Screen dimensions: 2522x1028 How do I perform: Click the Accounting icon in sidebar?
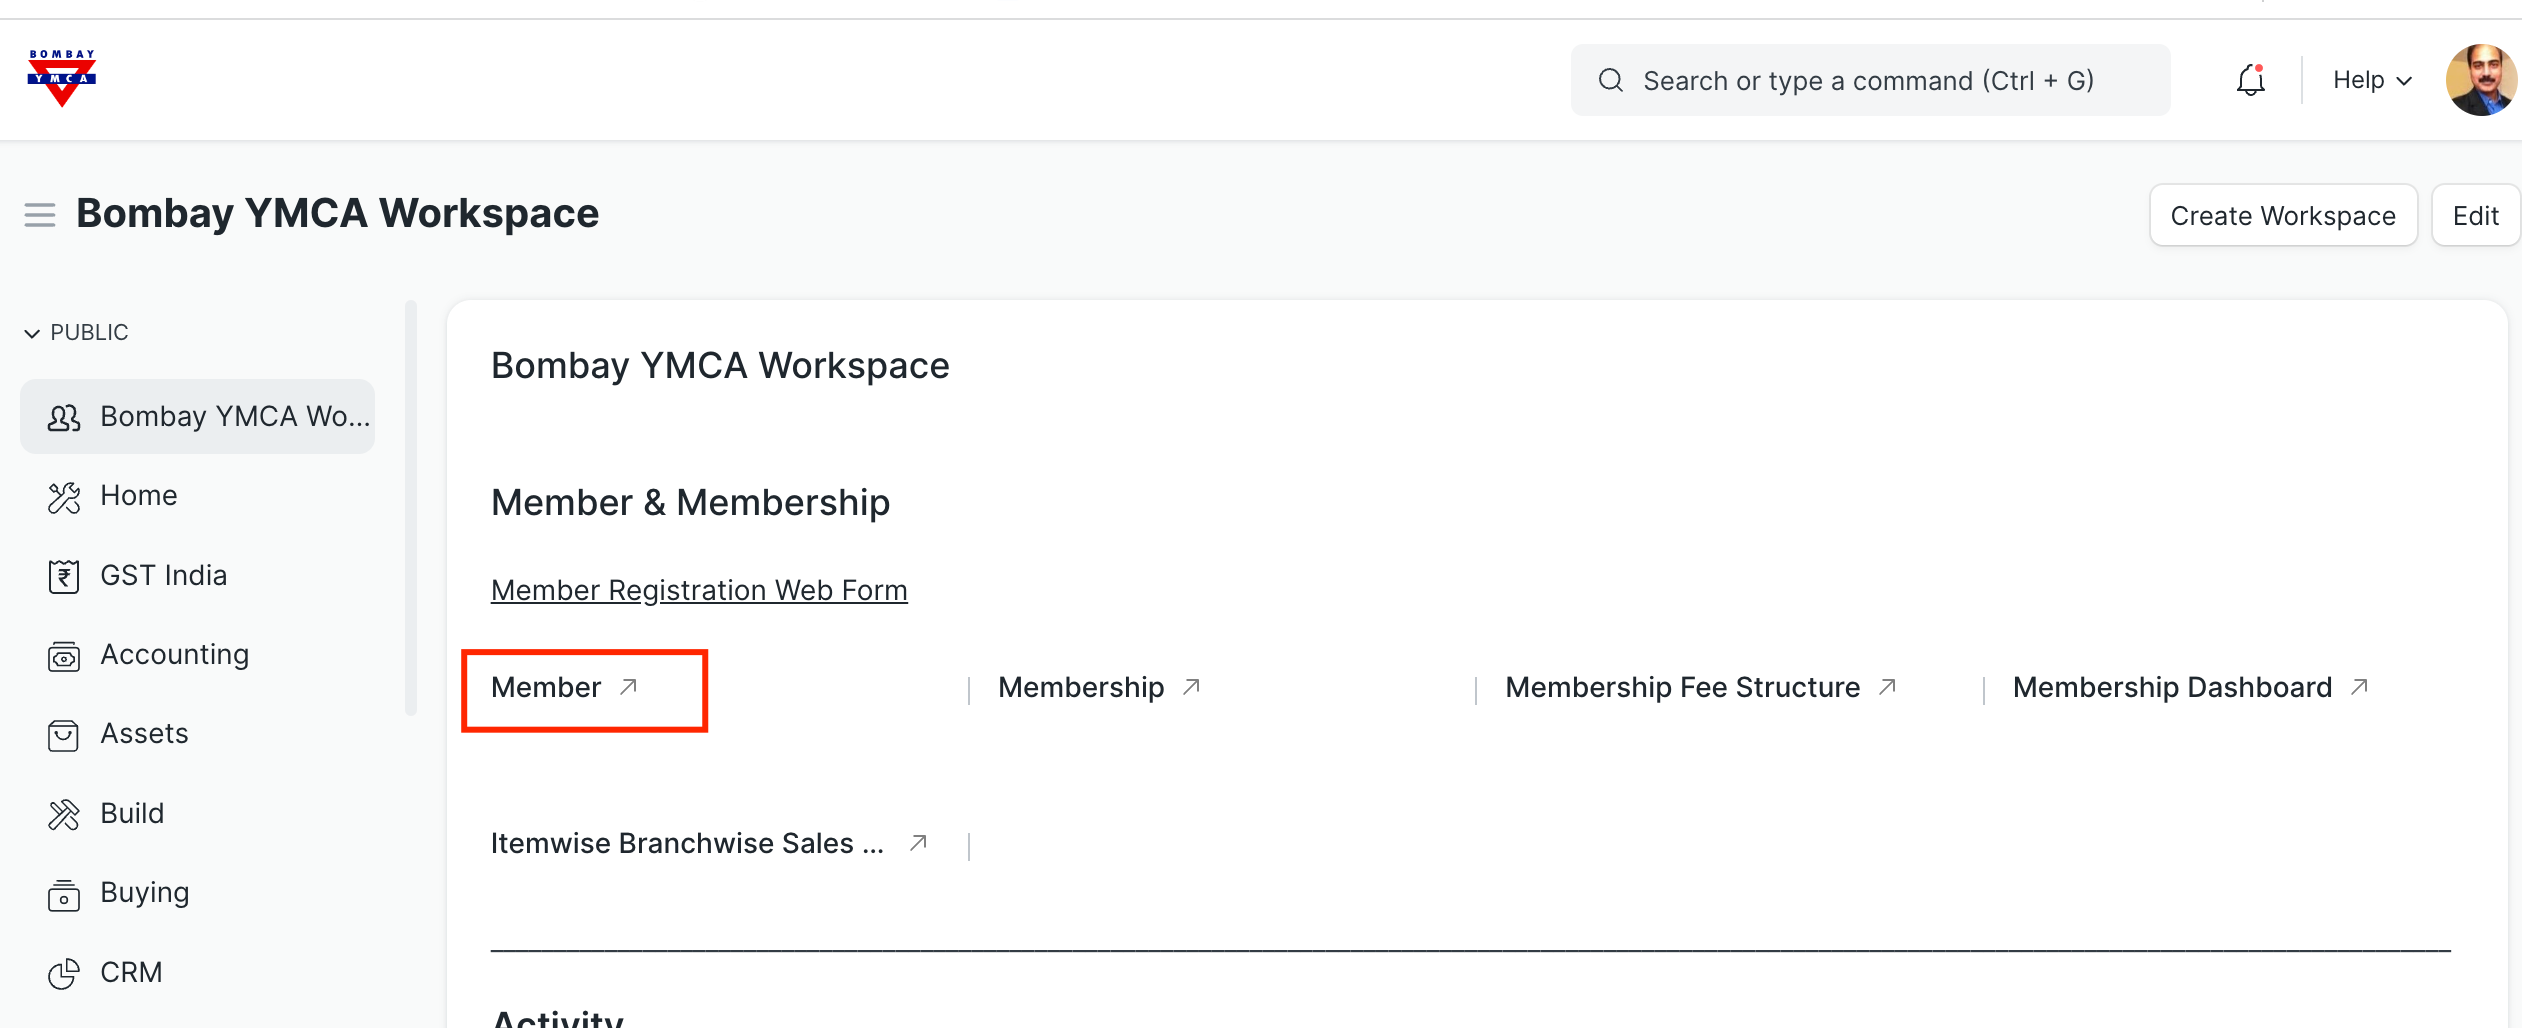coord(64,656)
